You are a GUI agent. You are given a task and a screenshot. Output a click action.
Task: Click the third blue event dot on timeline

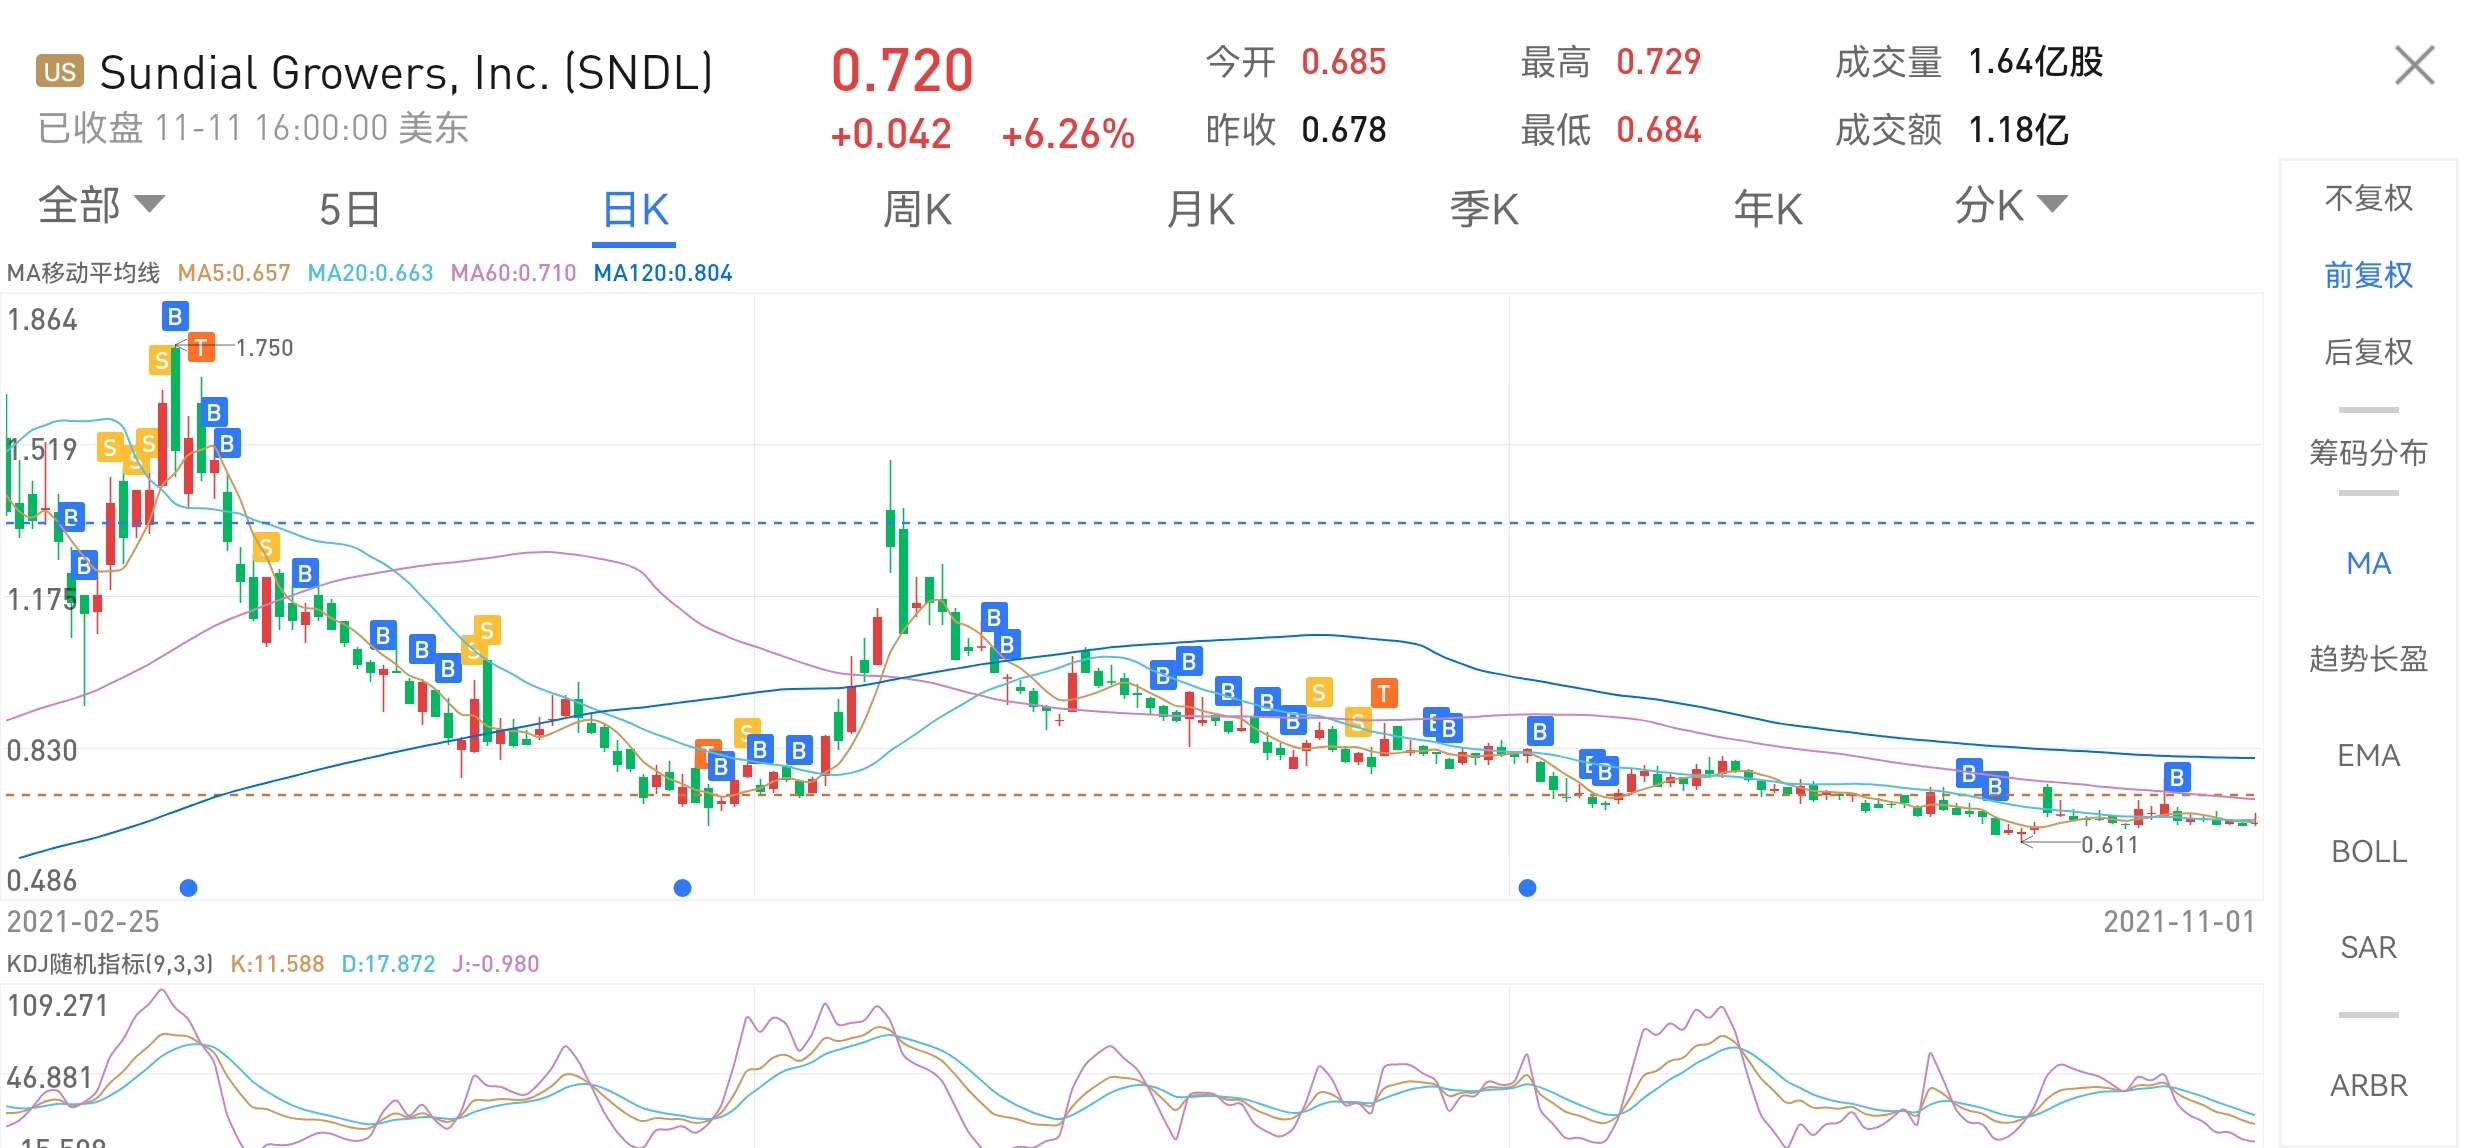(x=1527, y=887)
